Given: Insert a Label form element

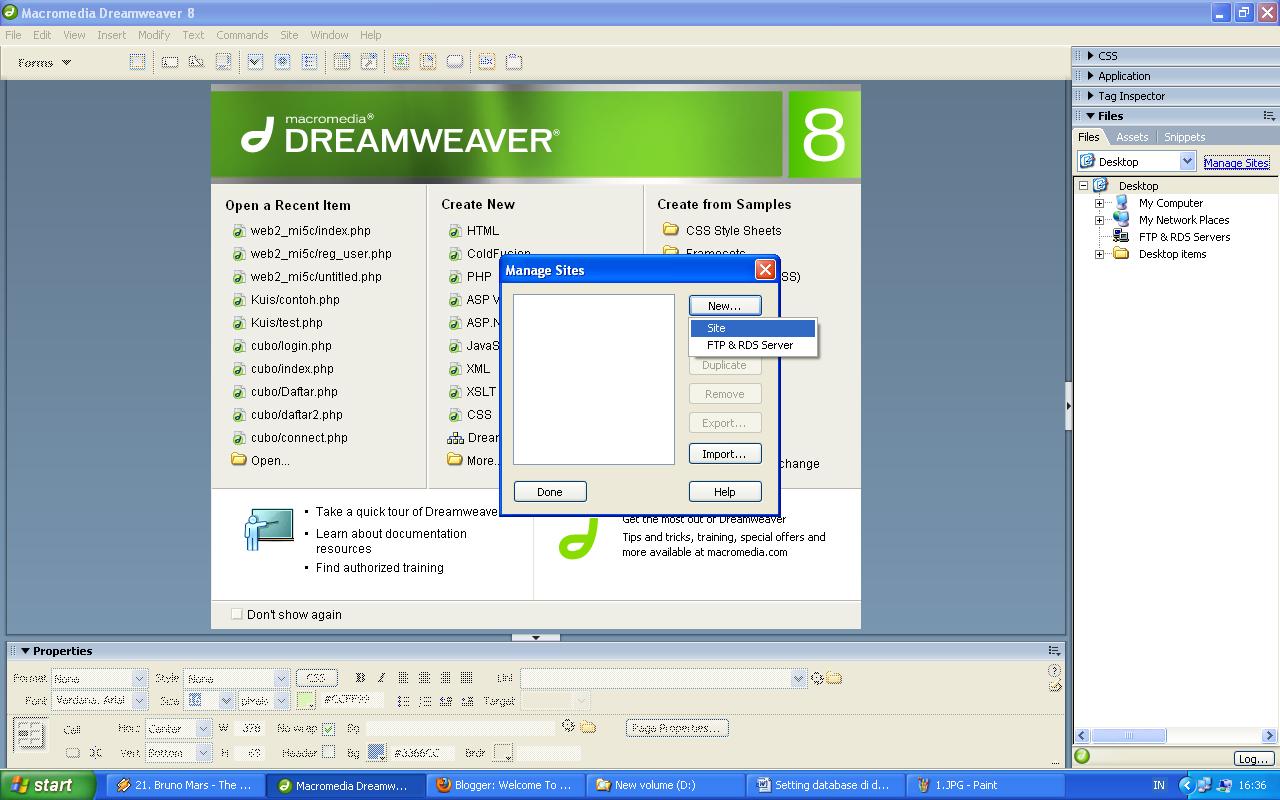Looking at the screenshot, I should pyautogui.click(x=487, y=62).
